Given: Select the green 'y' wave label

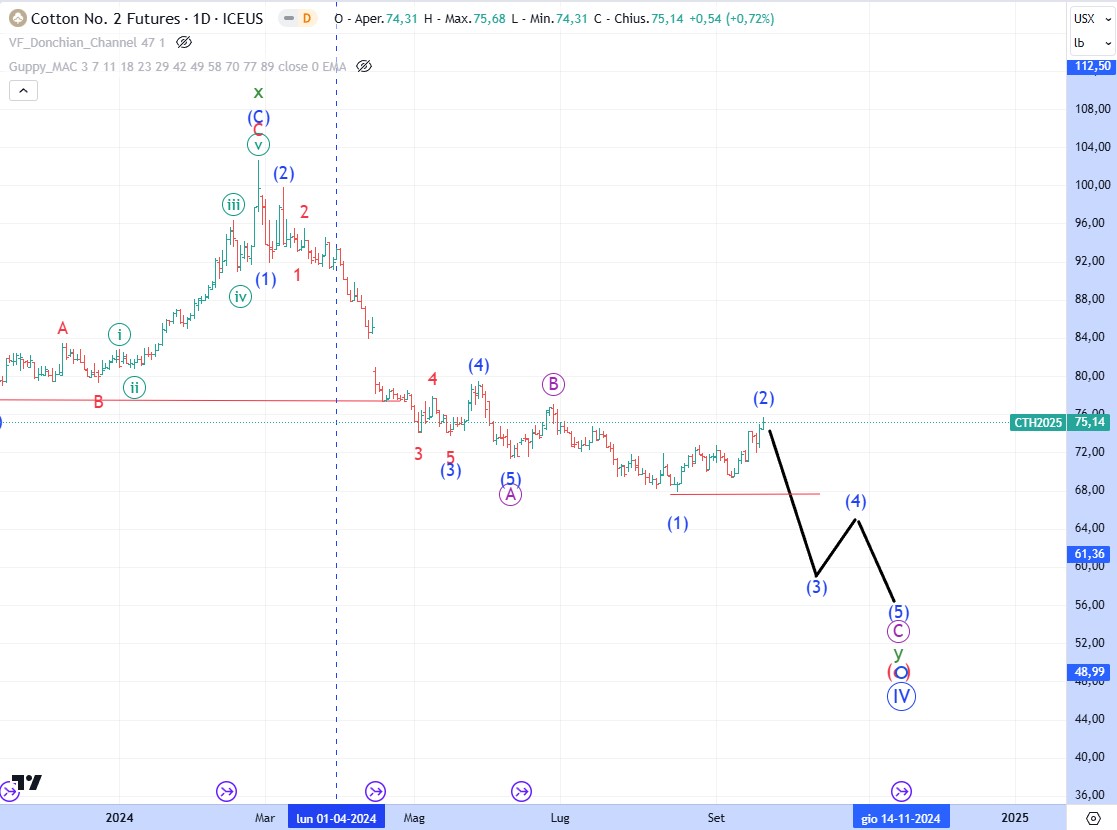Looking at the screenshot, I should click(898, 653).
